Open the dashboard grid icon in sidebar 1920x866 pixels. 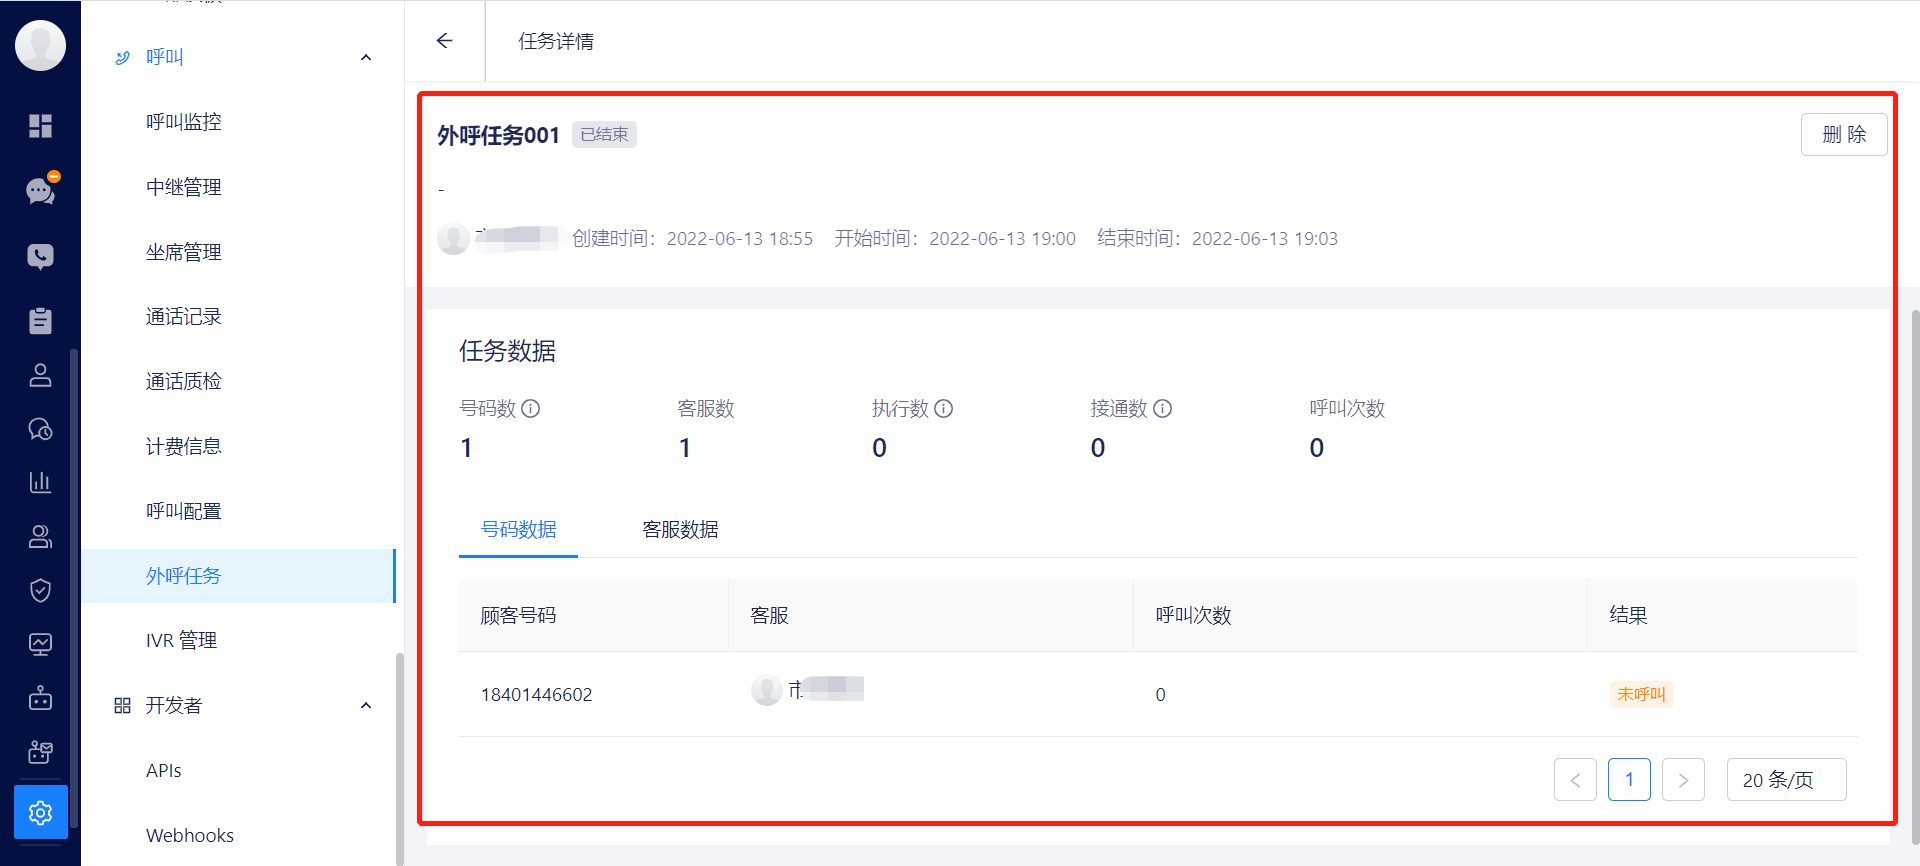(40, 126)
